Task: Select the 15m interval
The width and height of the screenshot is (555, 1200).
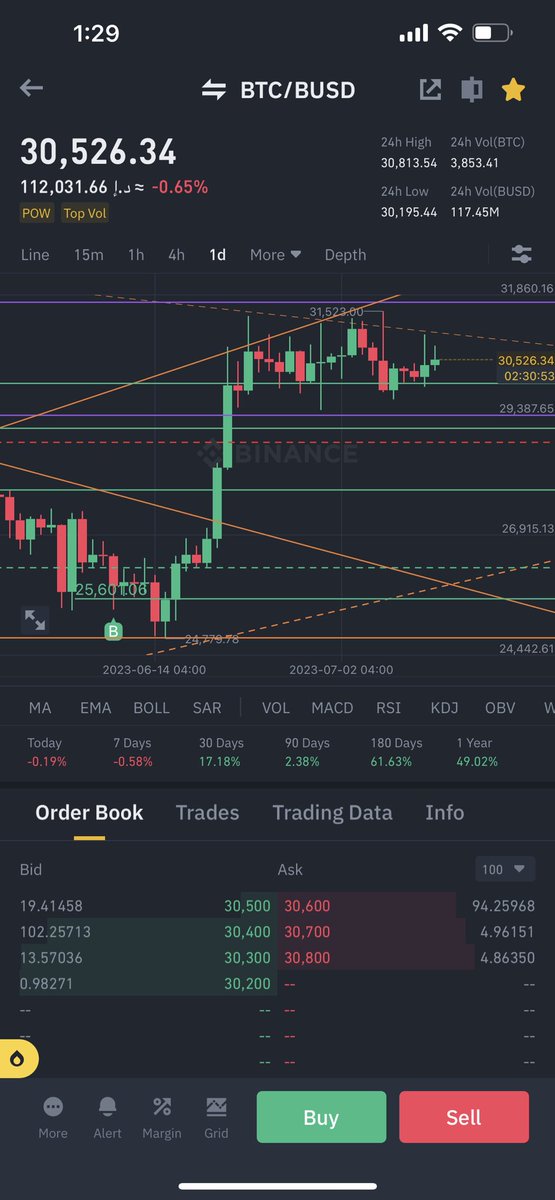Action: pos(88,255)
